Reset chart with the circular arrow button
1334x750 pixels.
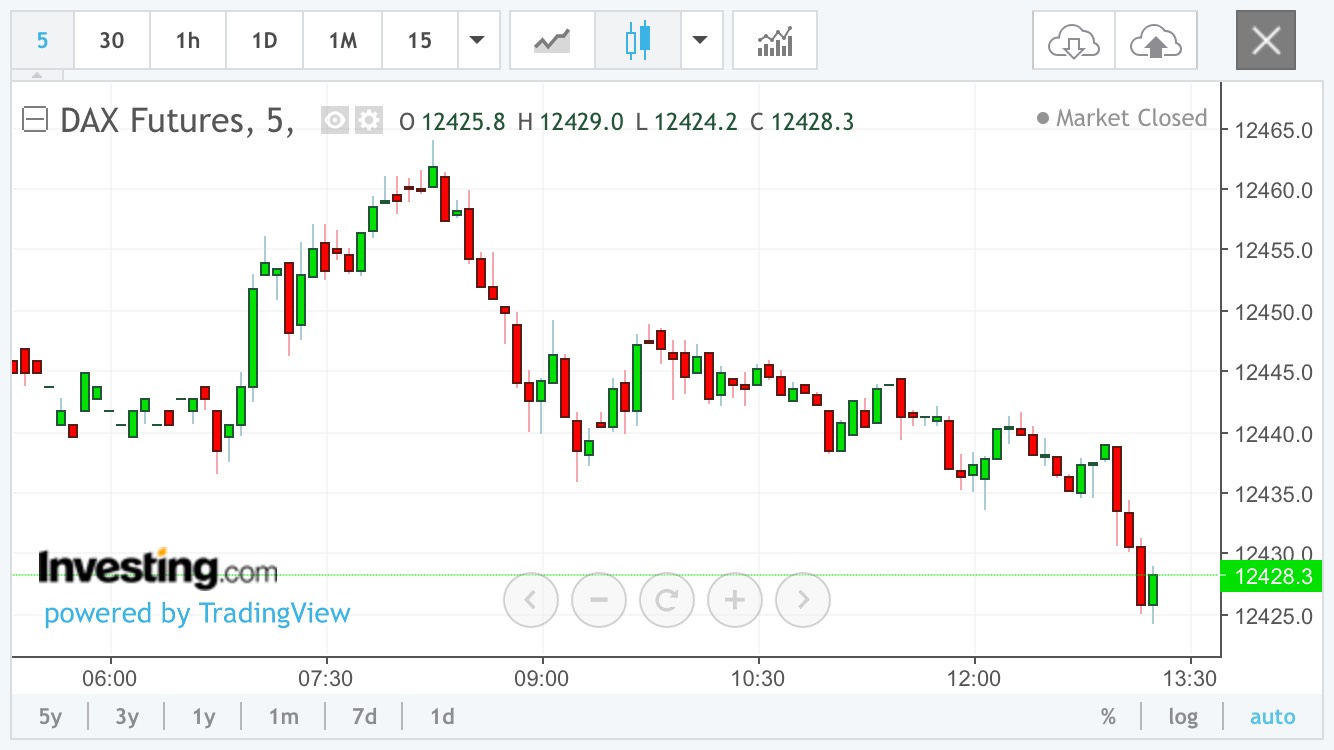pos(667,600)
